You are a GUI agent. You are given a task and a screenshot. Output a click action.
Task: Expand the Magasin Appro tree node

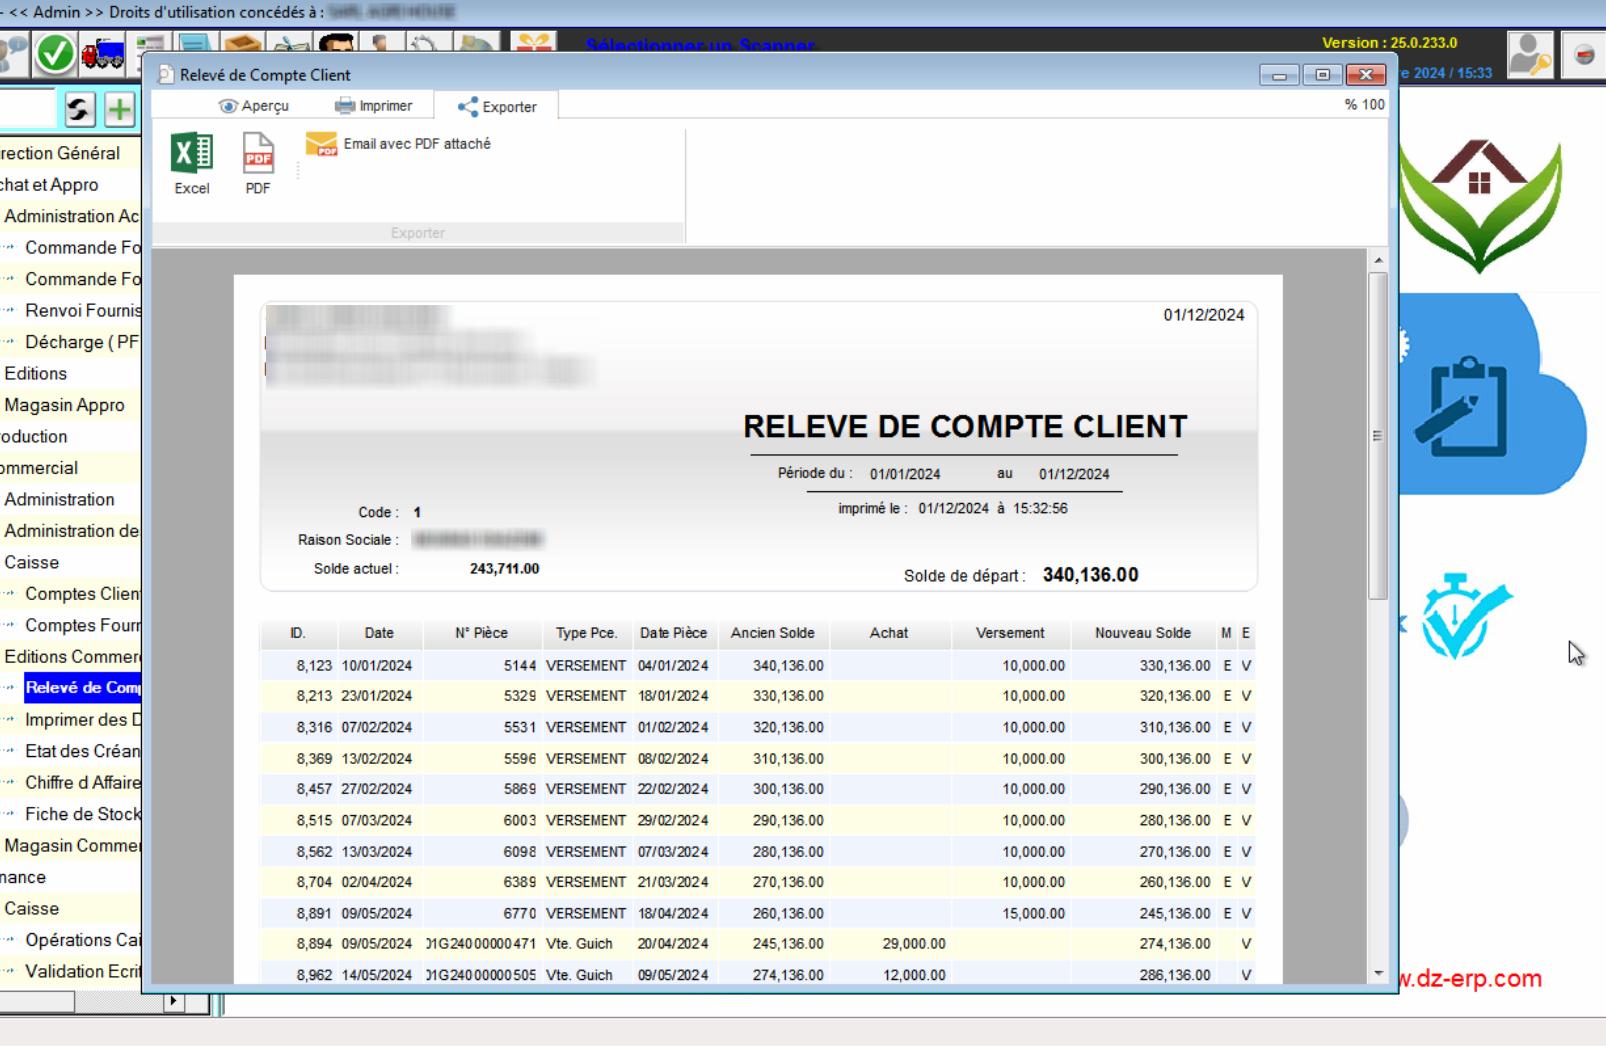64,405
